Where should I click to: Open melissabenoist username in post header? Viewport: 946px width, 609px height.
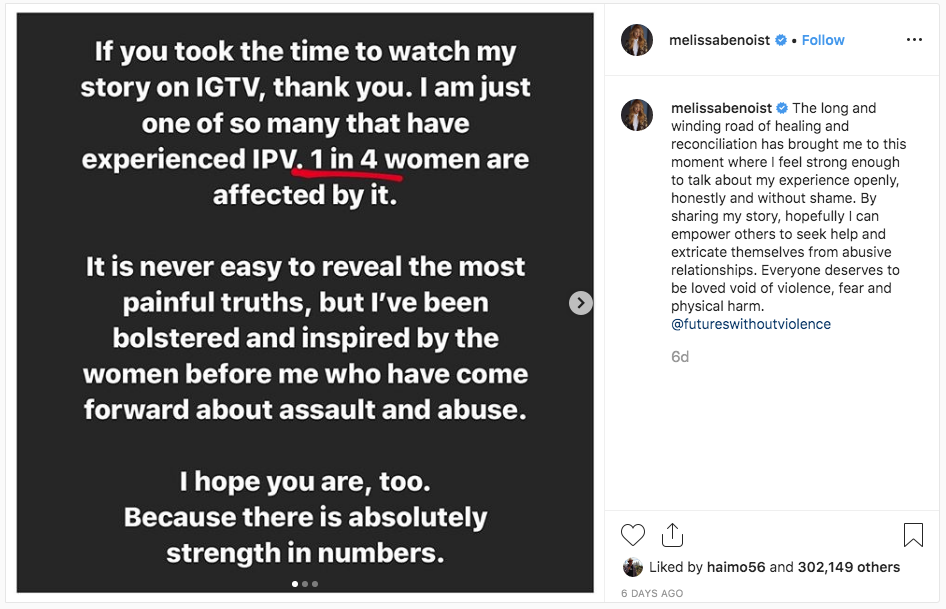click(x=720, y=40)
